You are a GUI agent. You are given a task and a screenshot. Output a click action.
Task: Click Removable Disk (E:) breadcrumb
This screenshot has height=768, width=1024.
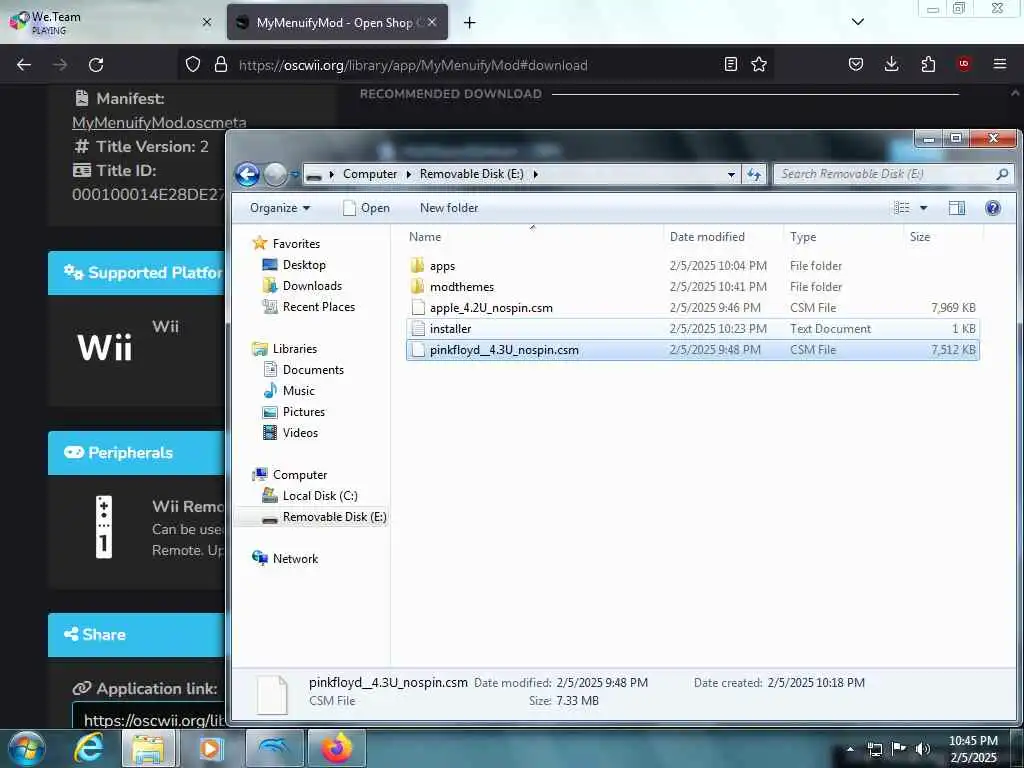(472, 174)
